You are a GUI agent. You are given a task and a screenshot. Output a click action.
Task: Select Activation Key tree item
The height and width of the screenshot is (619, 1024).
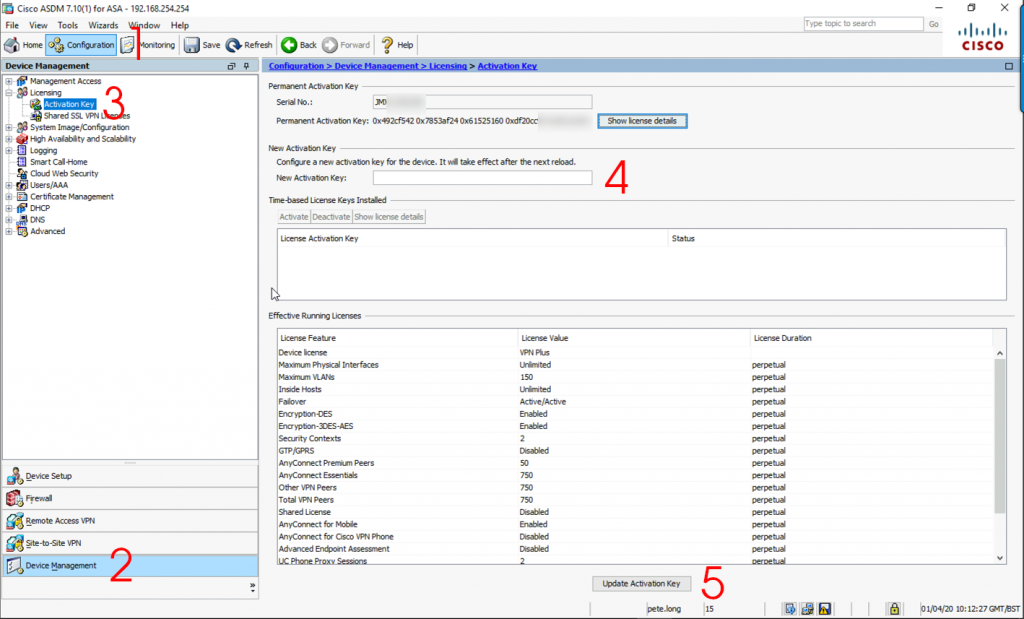tap(69, 104)
